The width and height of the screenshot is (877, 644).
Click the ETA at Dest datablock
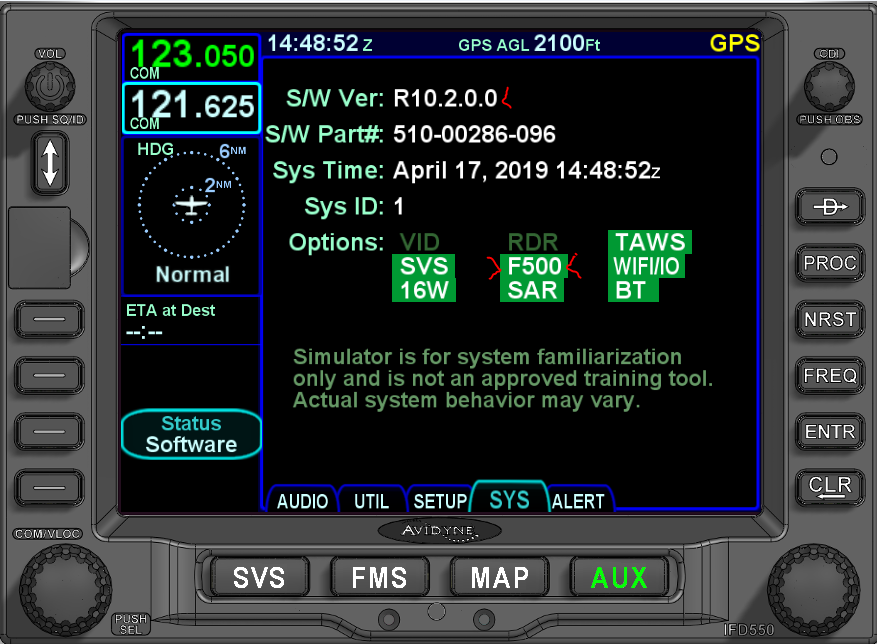191,321
